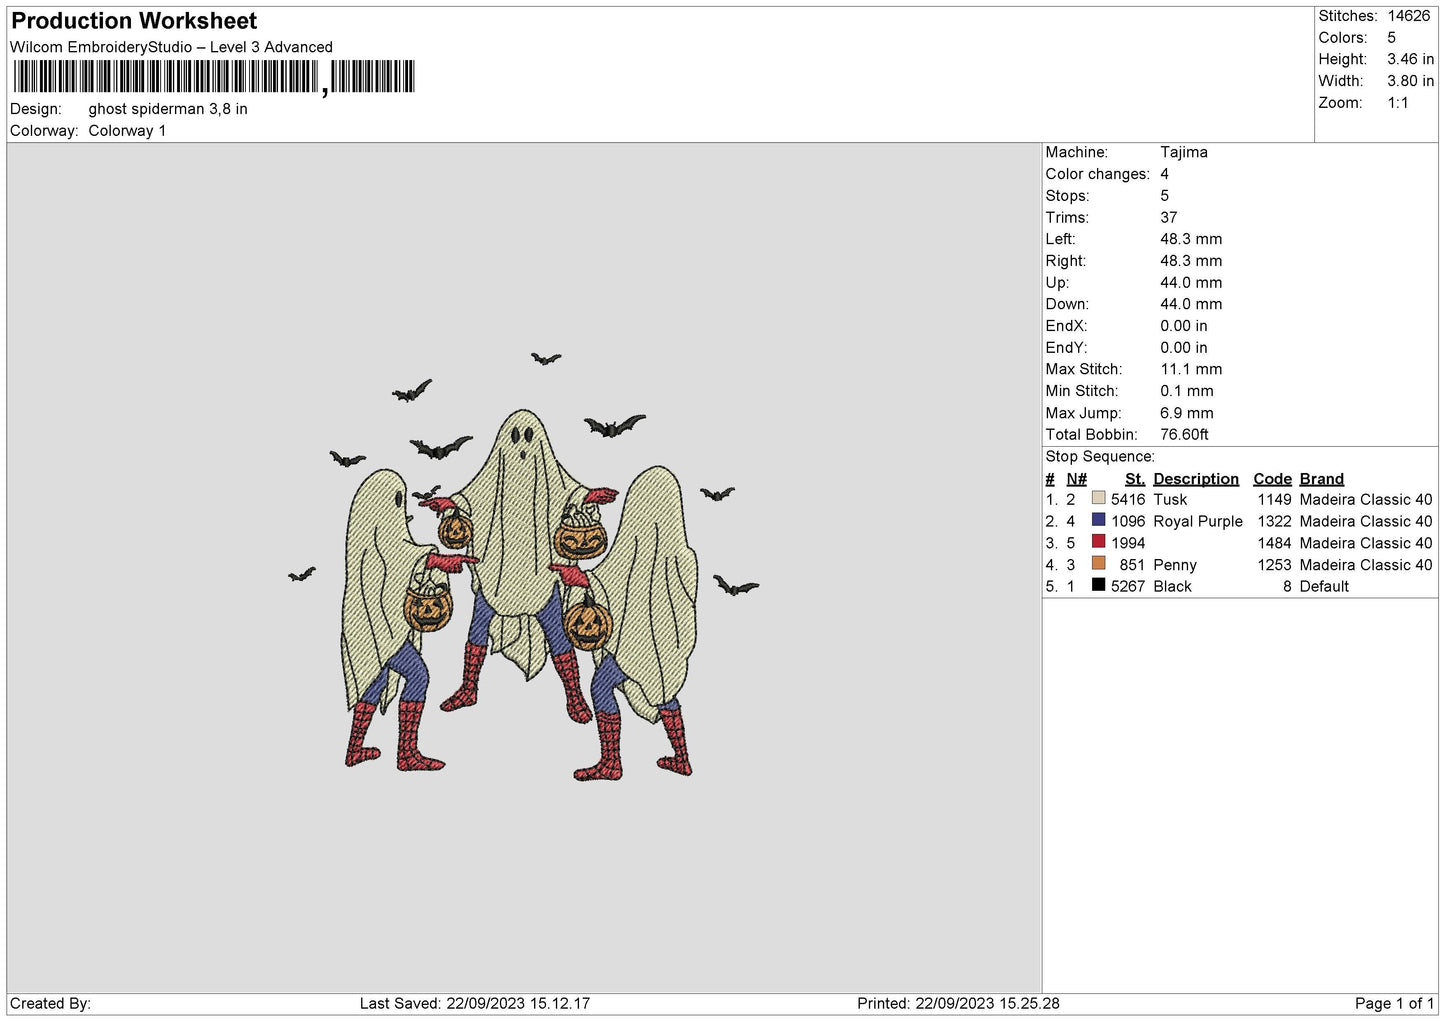Click the 'Last Saved: 22/09/2023 15.12.17' text
The width and height of the screenshot is (1445, 1021).
475,1004
